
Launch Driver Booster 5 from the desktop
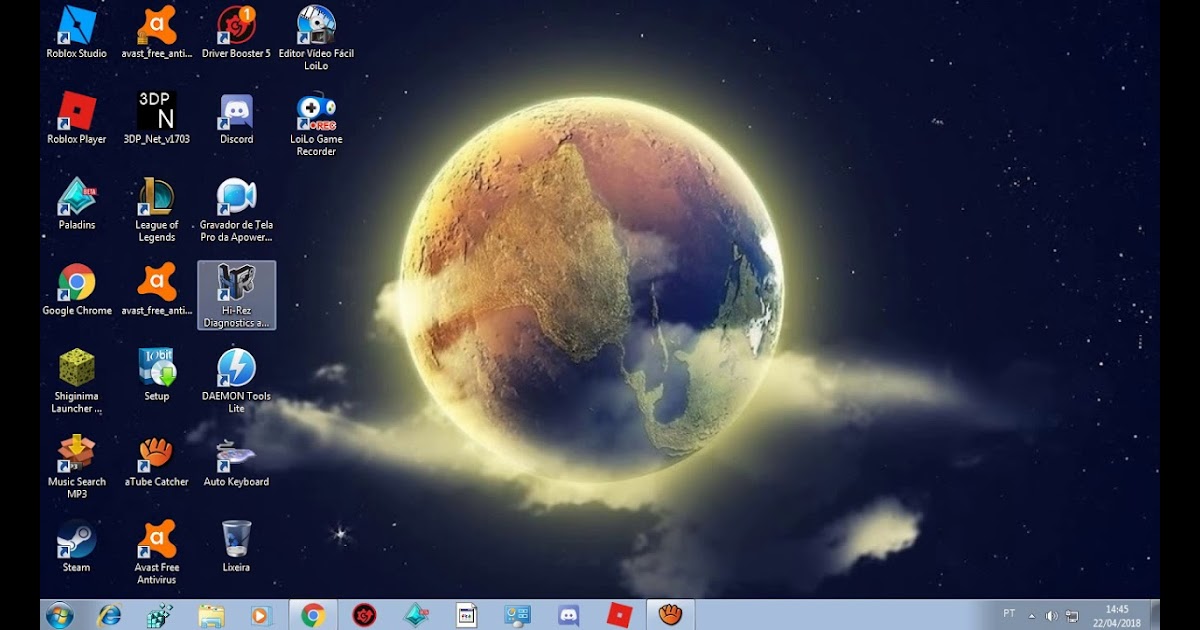point(236,33)
